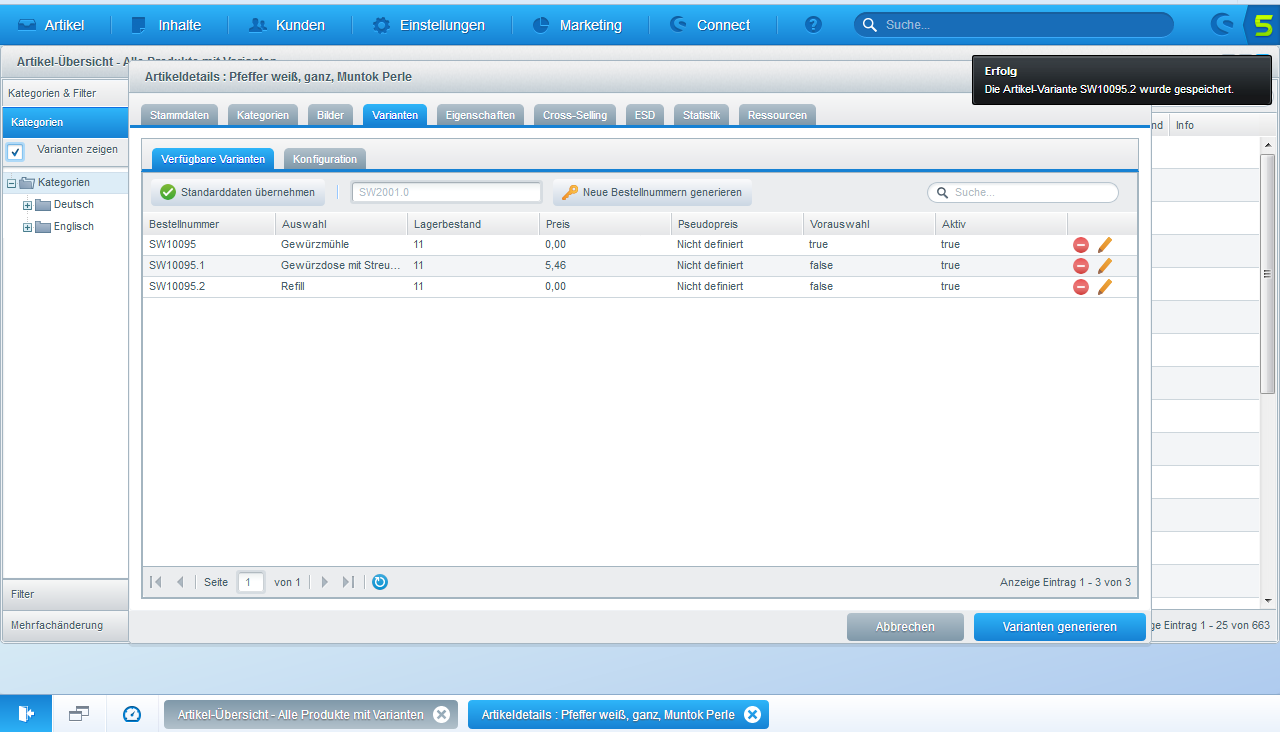Close the Artikel-Übersicht taskbar tab
Viewport: 1280px width, 732px height.
pyautogui.click(x=441, y=714)
